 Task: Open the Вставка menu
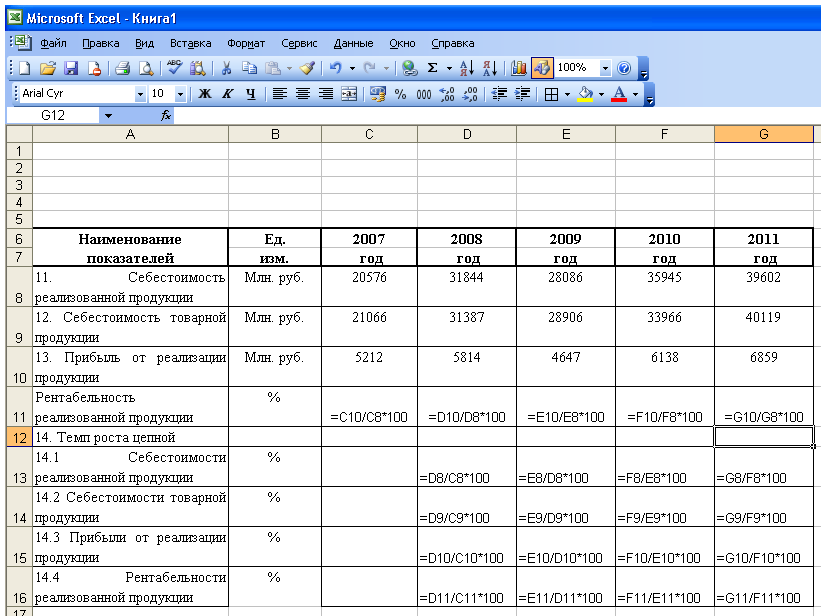click(191, 43)
